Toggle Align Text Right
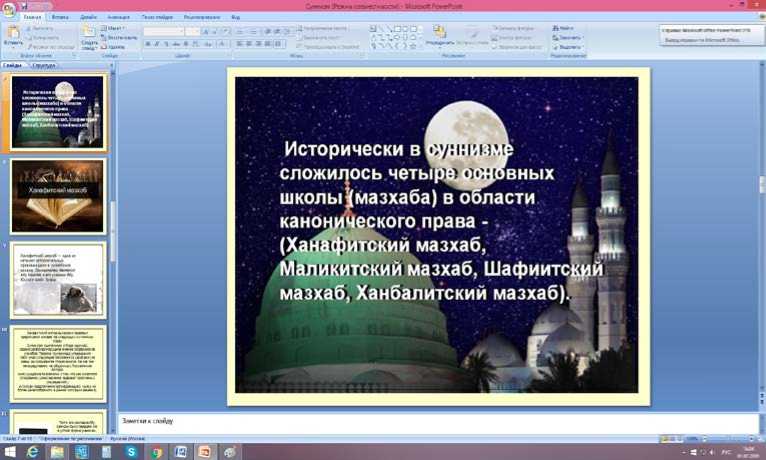 coord(258,44)
